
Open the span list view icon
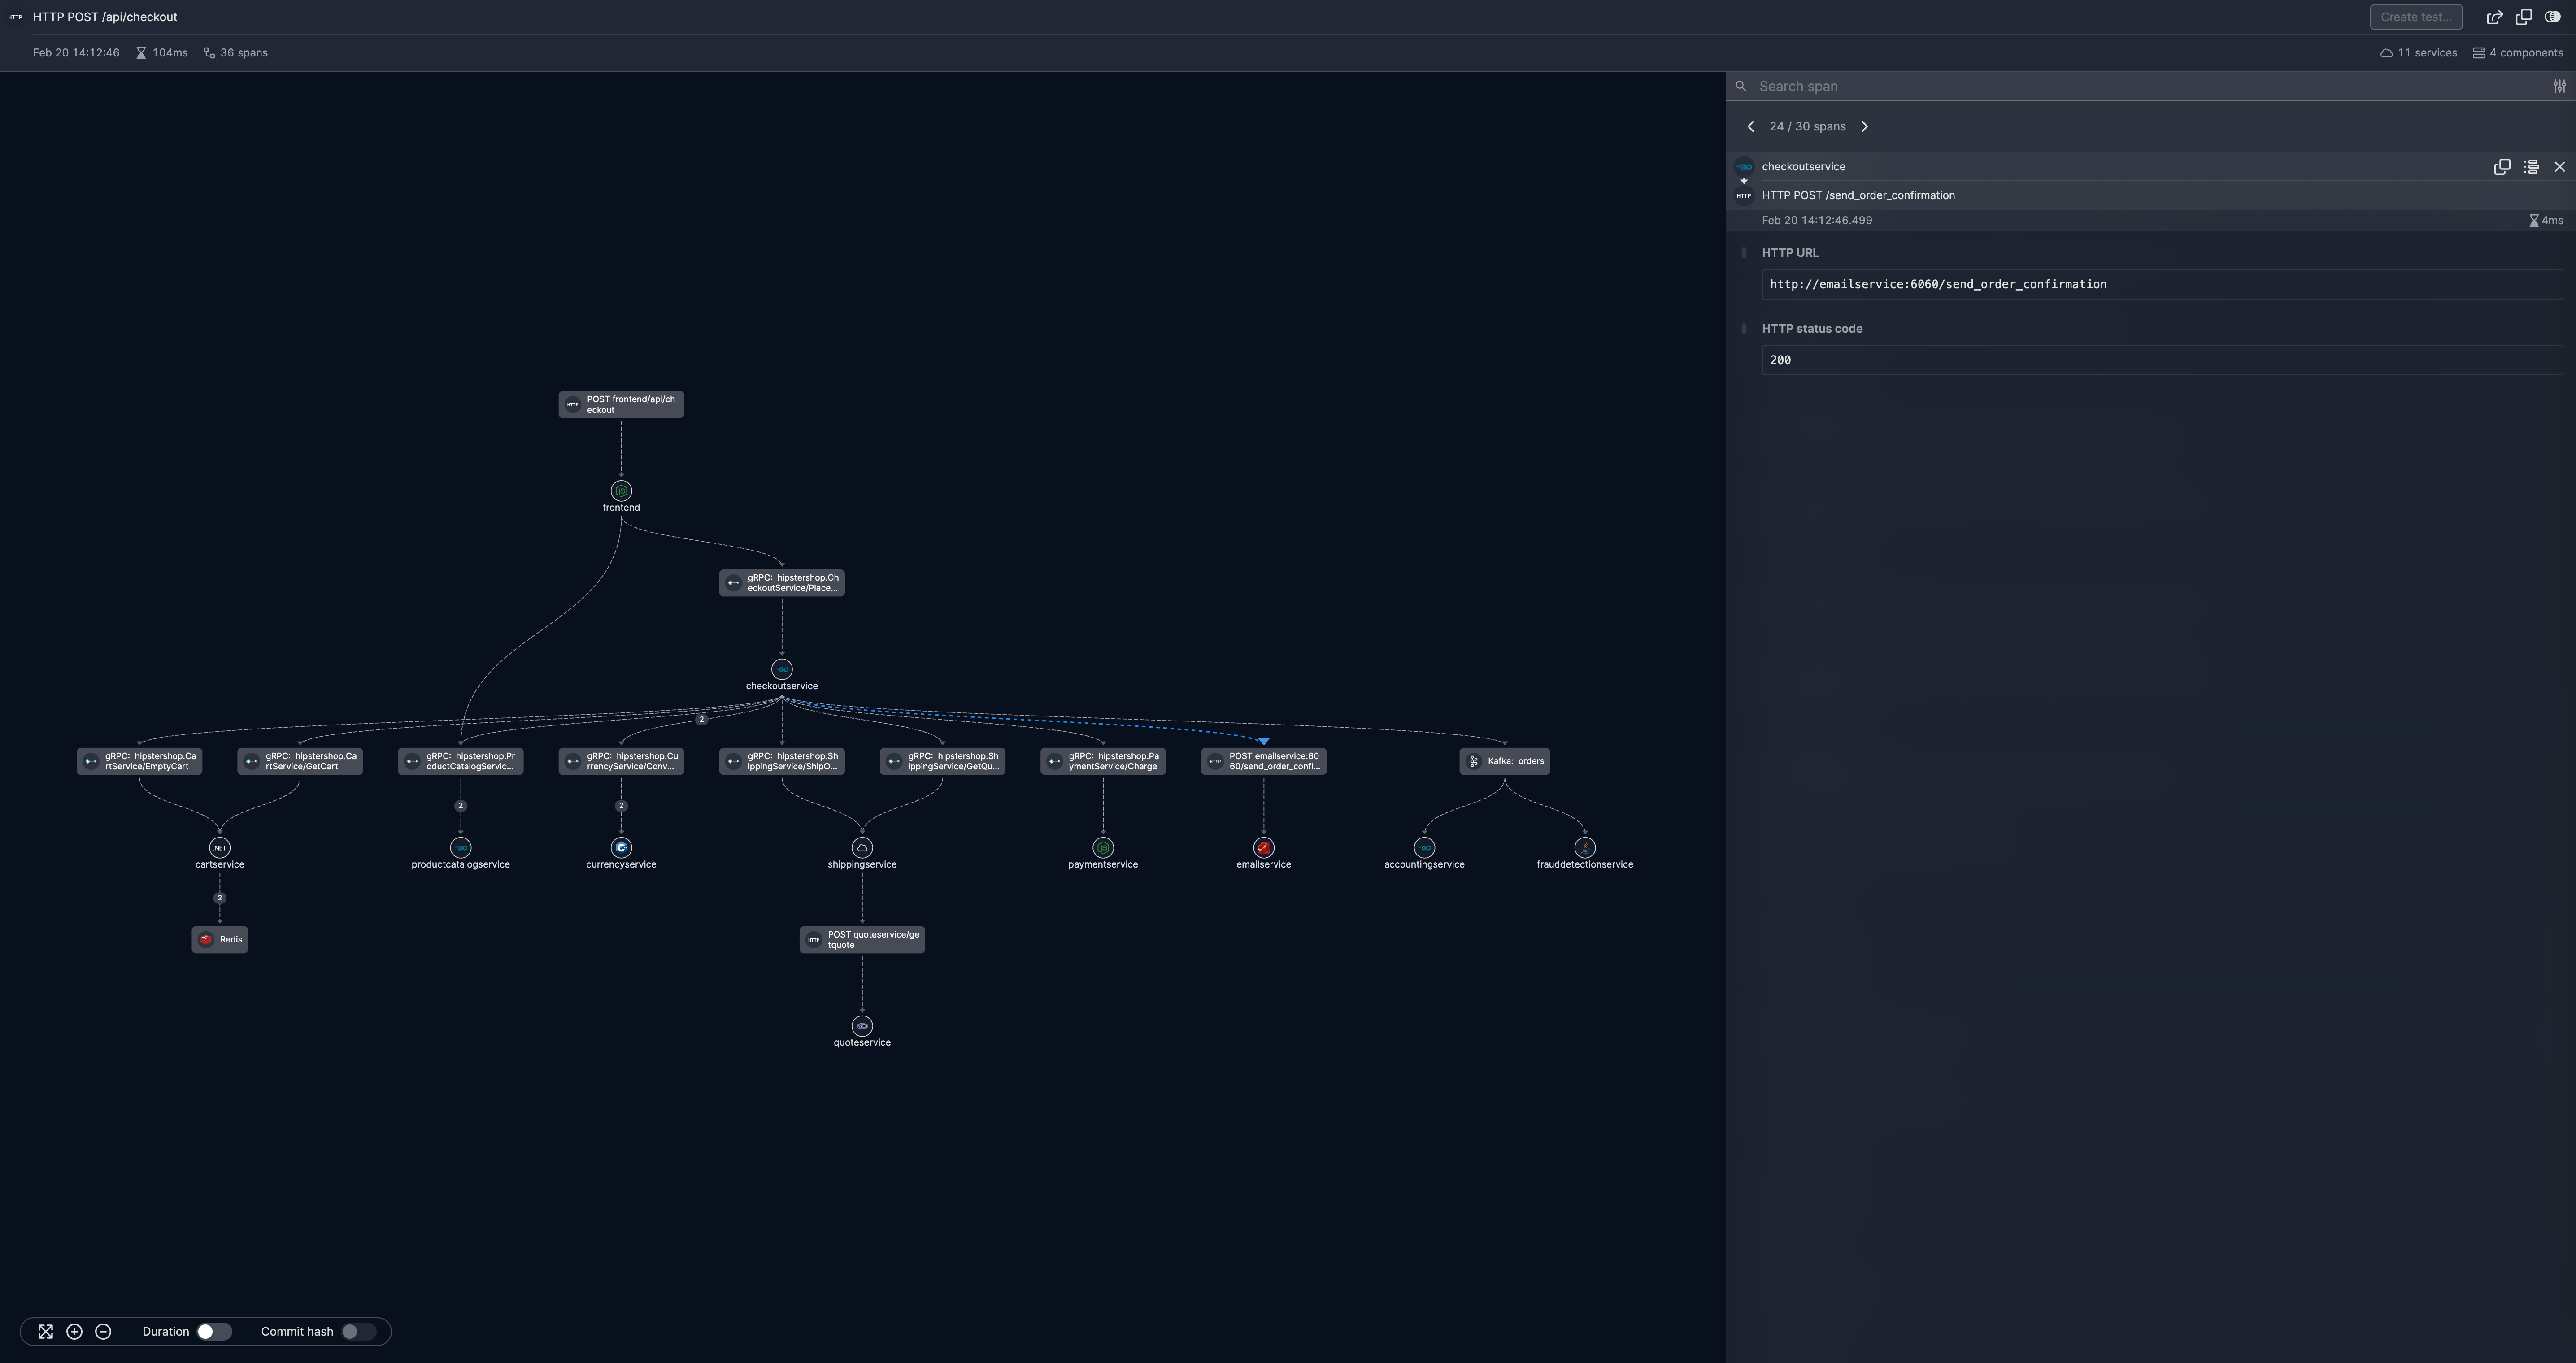click(2531, 167)
